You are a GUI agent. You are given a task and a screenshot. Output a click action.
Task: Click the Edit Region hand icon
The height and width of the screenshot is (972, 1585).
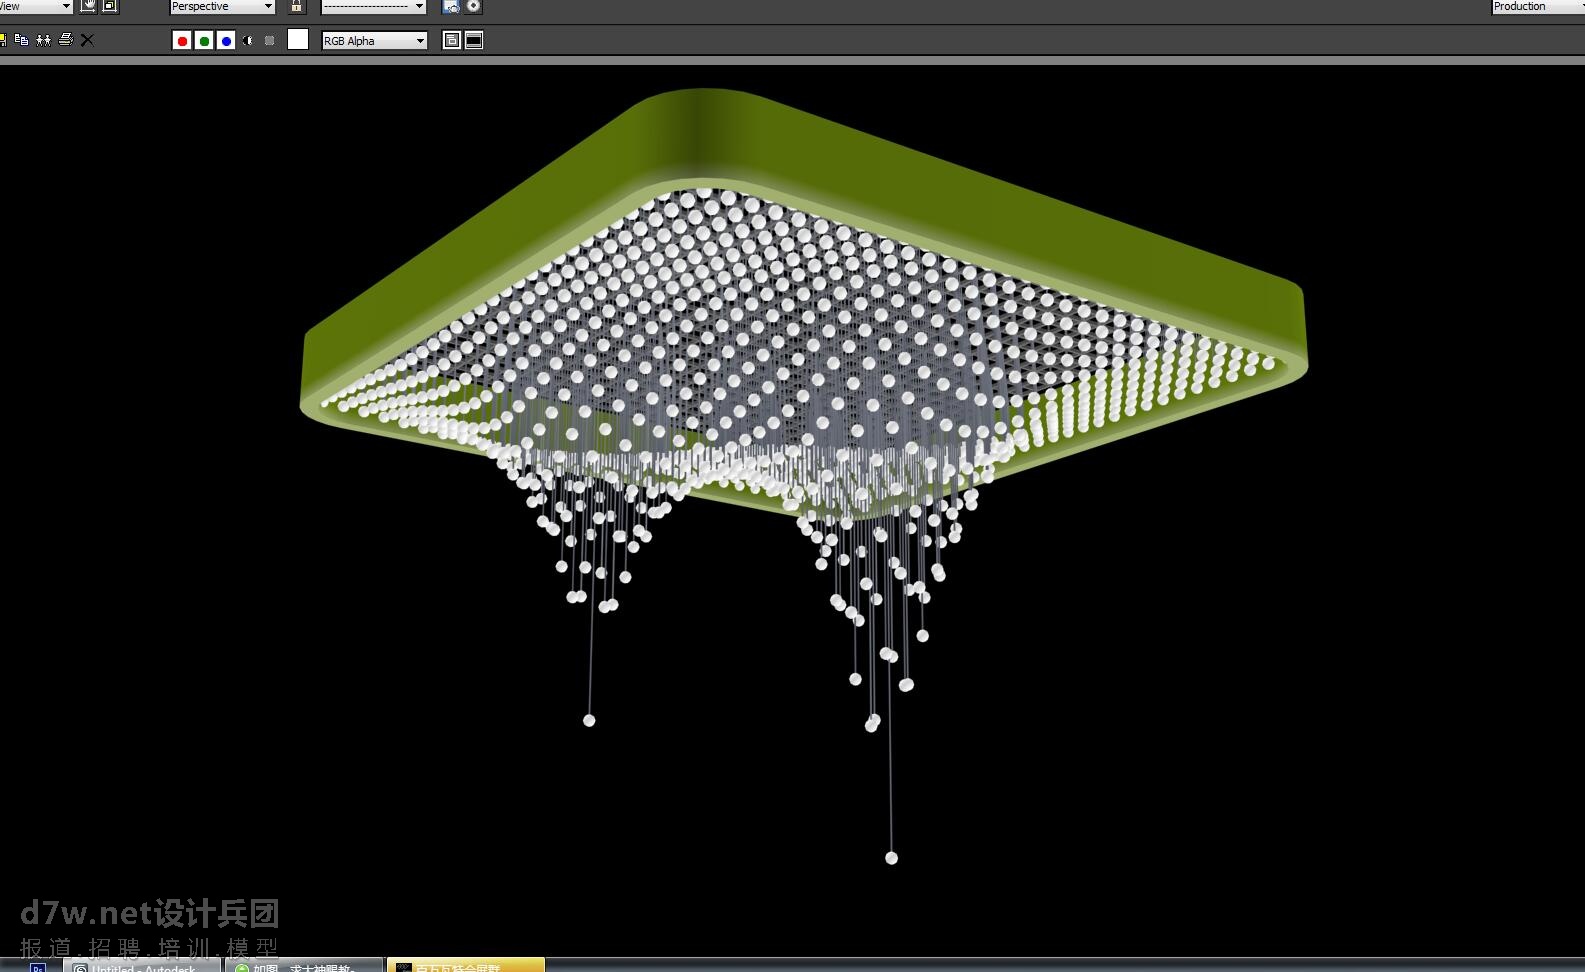[88, 6]
